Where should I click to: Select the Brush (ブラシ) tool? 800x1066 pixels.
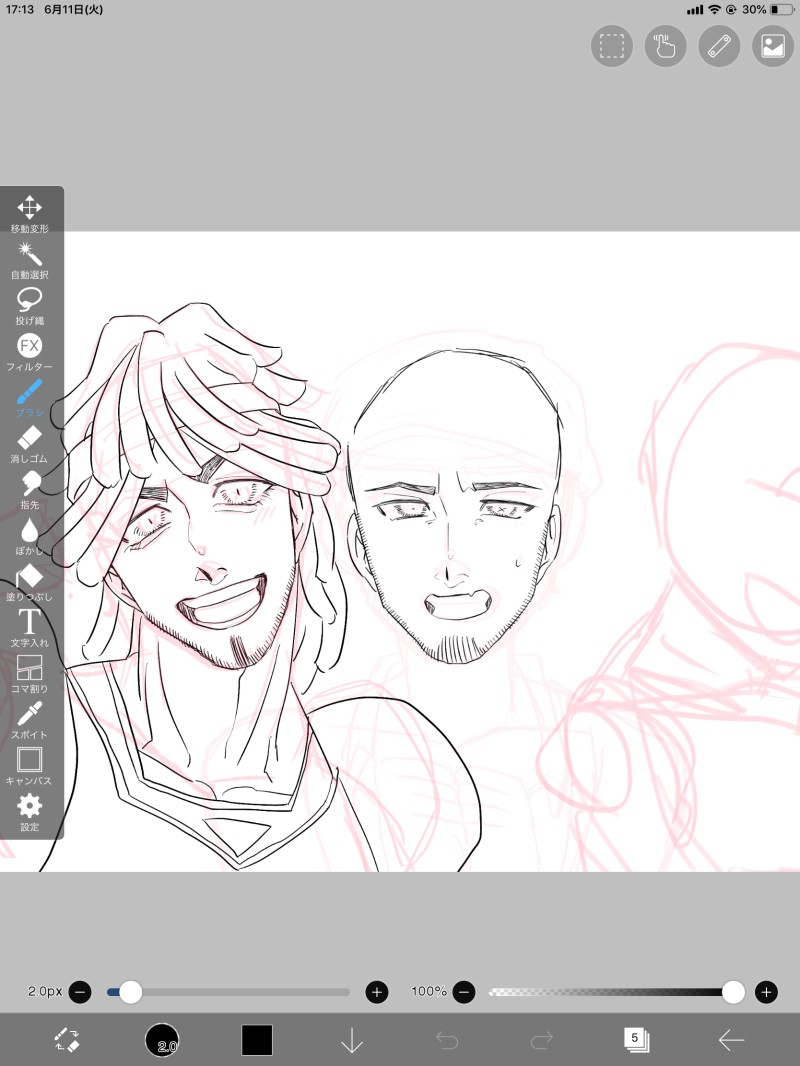pyautogui.click(x=29, y=398)
